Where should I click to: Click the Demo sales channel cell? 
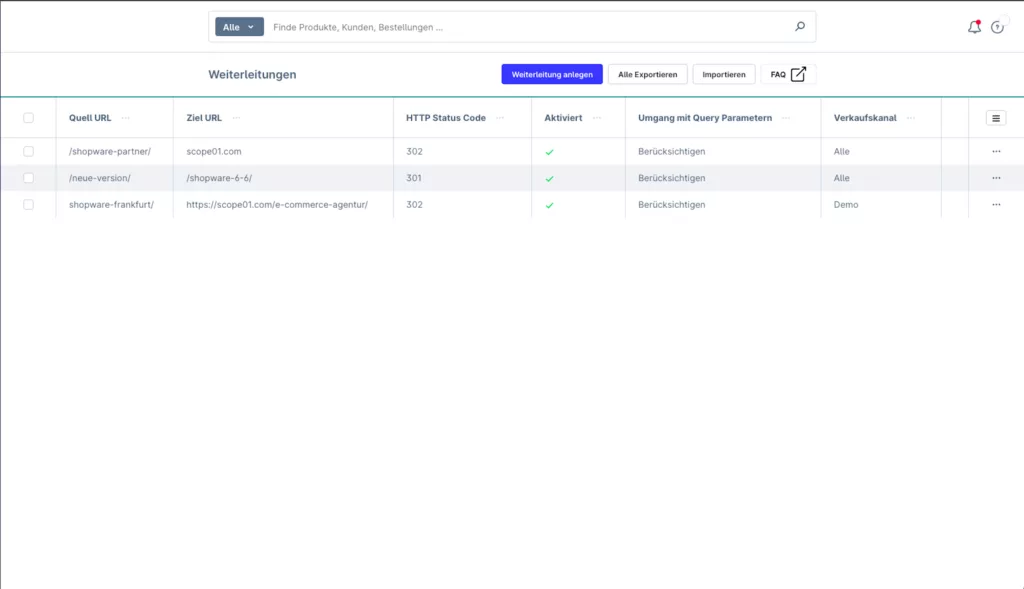click(846, 205)
